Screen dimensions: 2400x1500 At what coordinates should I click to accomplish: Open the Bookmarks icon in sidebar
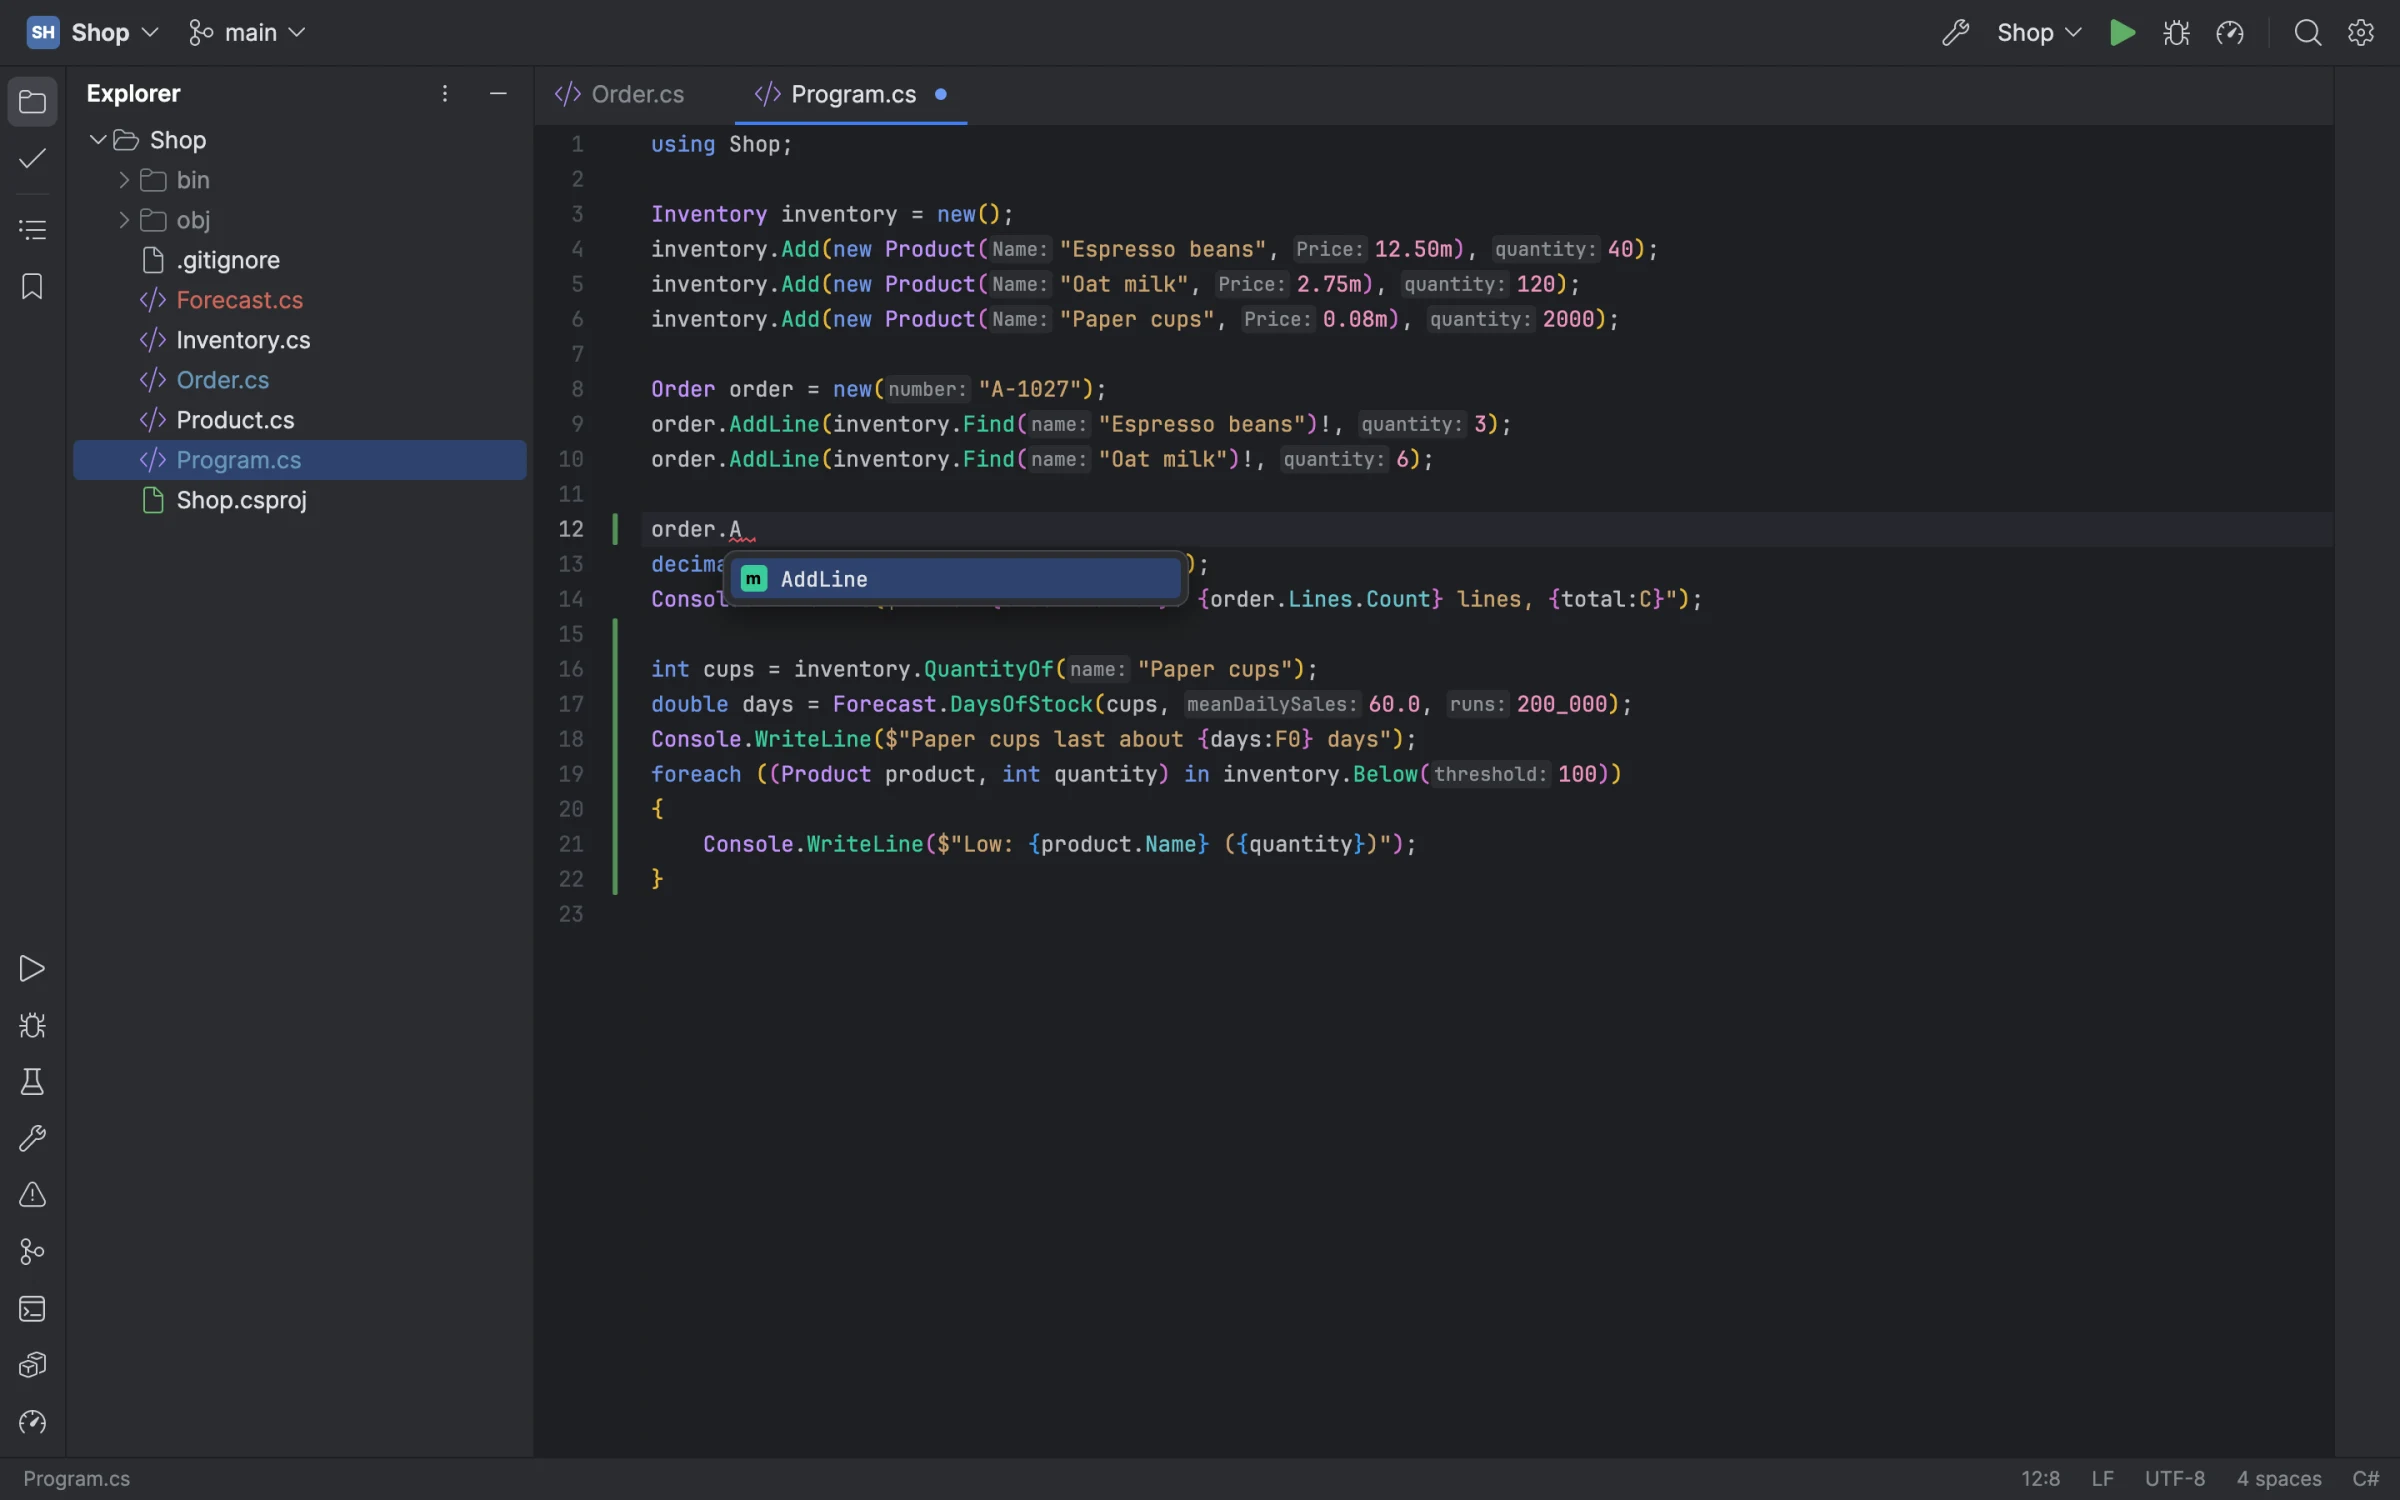pyautogui.click(x=32, y=287)
